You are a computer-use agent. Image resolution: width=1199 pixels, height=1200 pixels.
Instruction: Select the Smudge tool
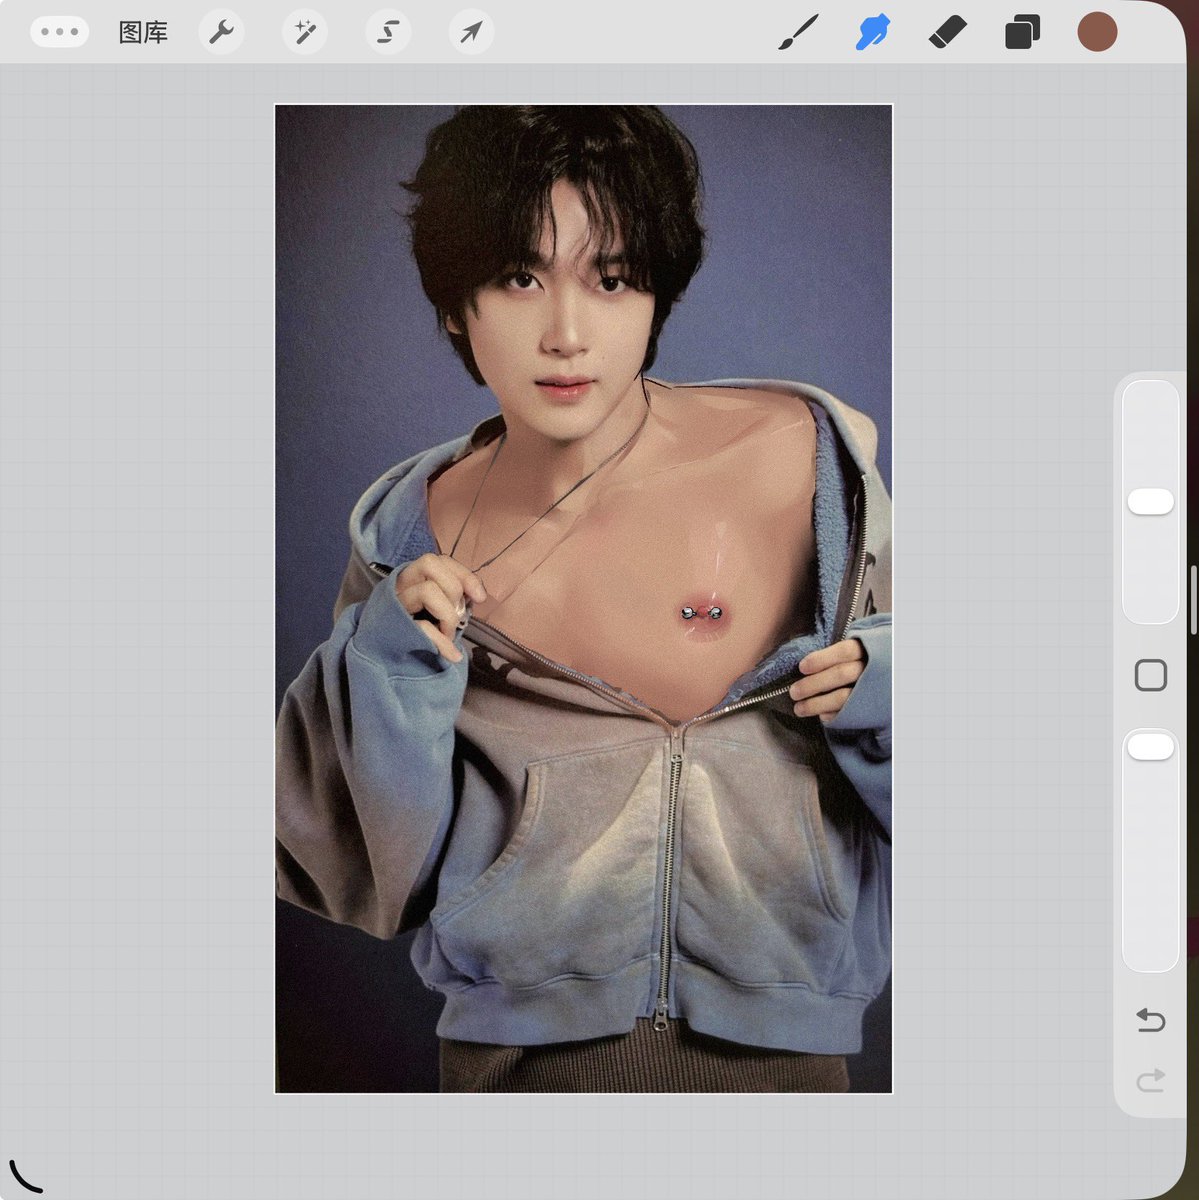click(x=873, y=32)
